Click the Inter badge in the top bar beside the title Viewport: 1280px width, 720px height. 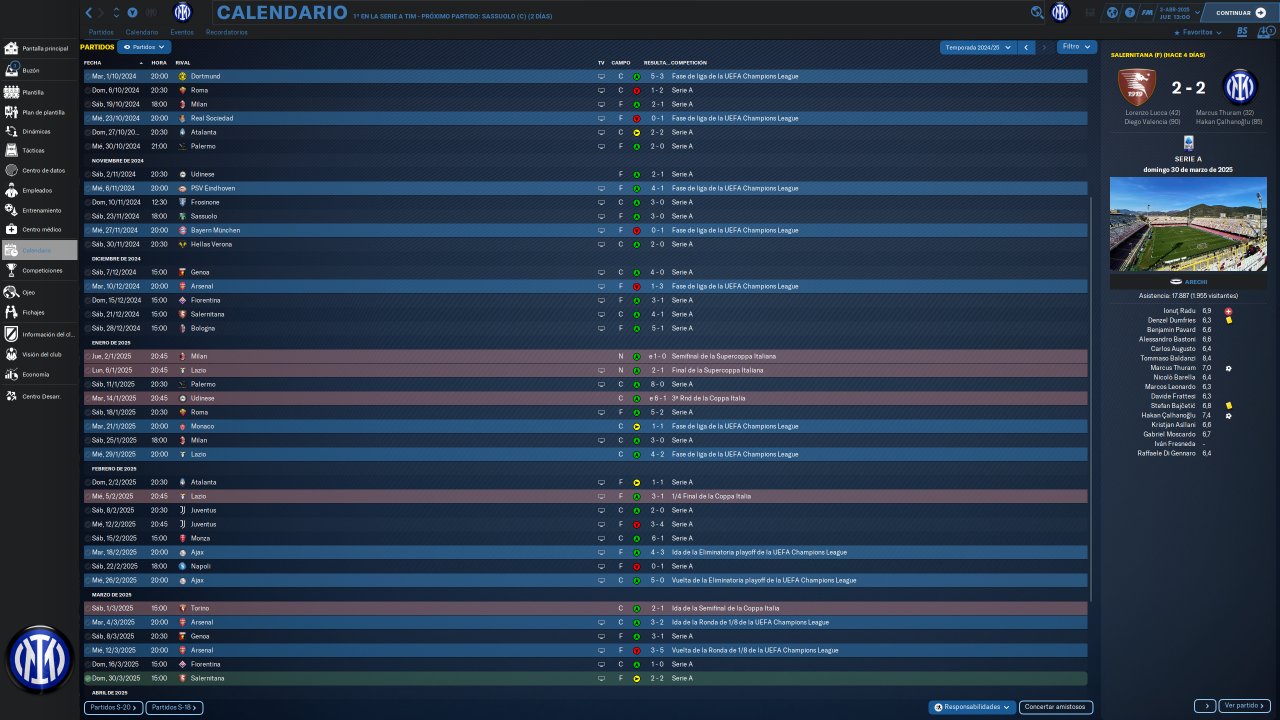click(x=182, y=12)
